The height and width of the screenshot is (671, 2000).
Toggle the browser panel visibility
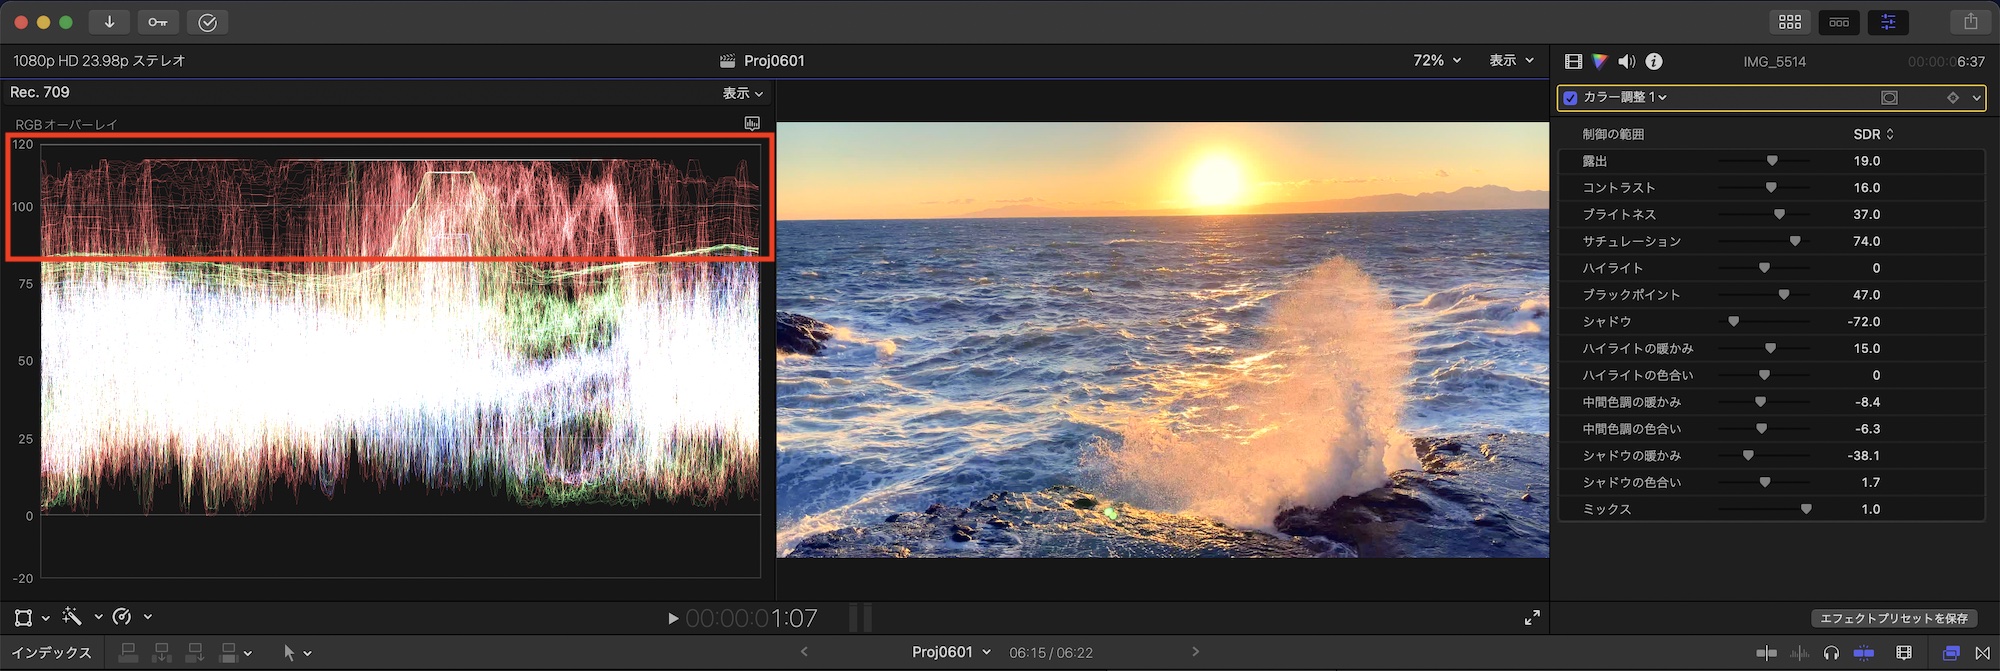coord(1790,22)
